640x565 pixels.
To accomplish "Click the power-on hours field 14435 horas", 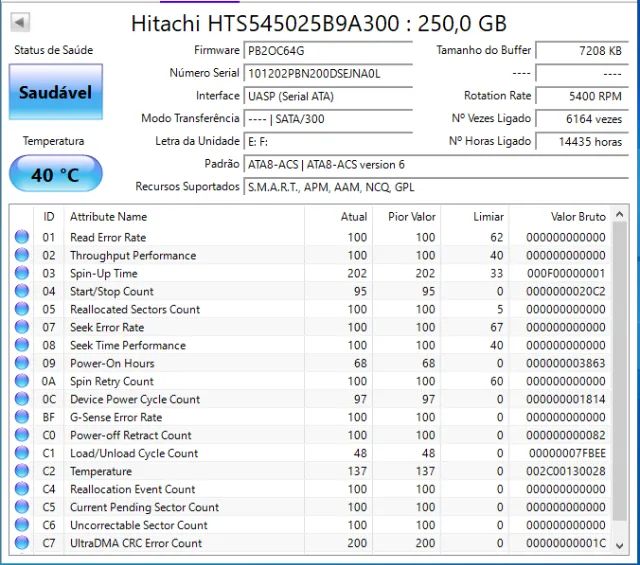I will pyautogui.click(x=582, y=142).
